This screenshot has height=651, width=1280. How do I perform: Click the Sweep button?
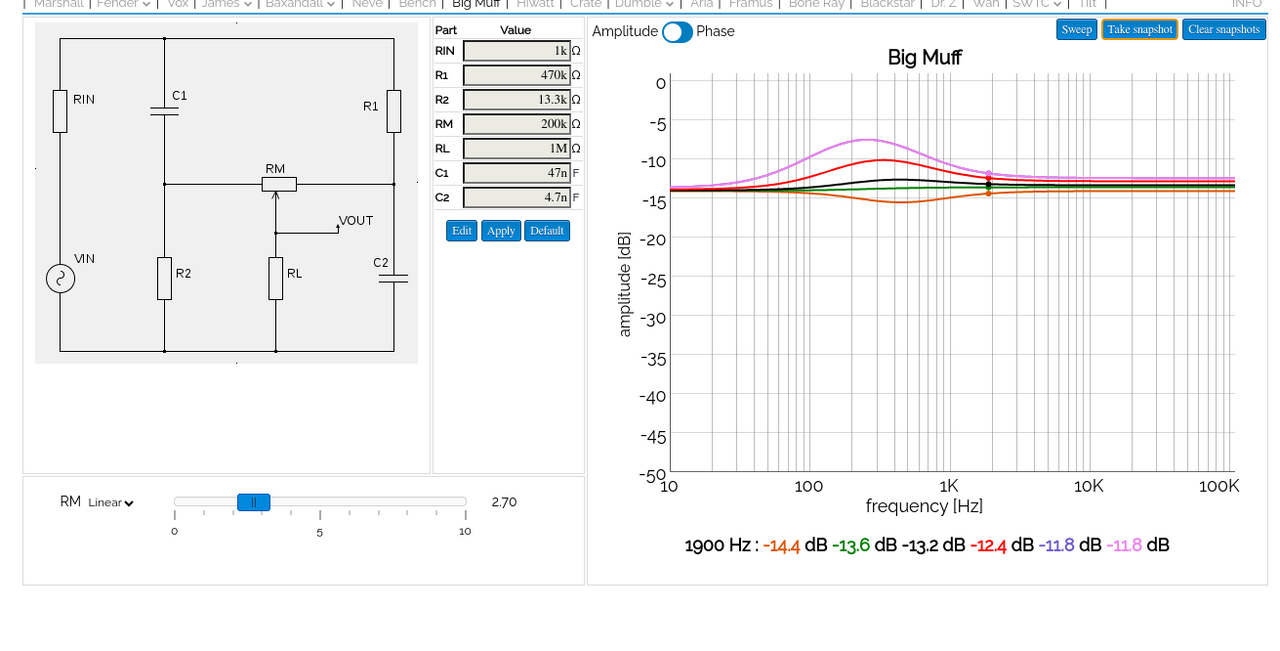pyautogui.click(x=1076, y=30)
